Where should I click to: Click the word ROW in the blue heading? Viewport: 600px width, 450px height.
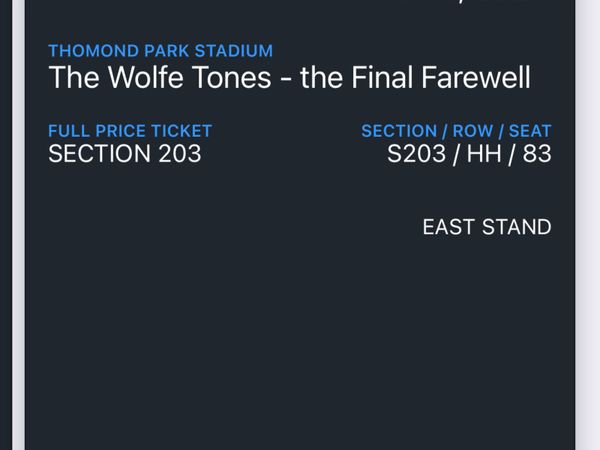(x=473, y=131)
